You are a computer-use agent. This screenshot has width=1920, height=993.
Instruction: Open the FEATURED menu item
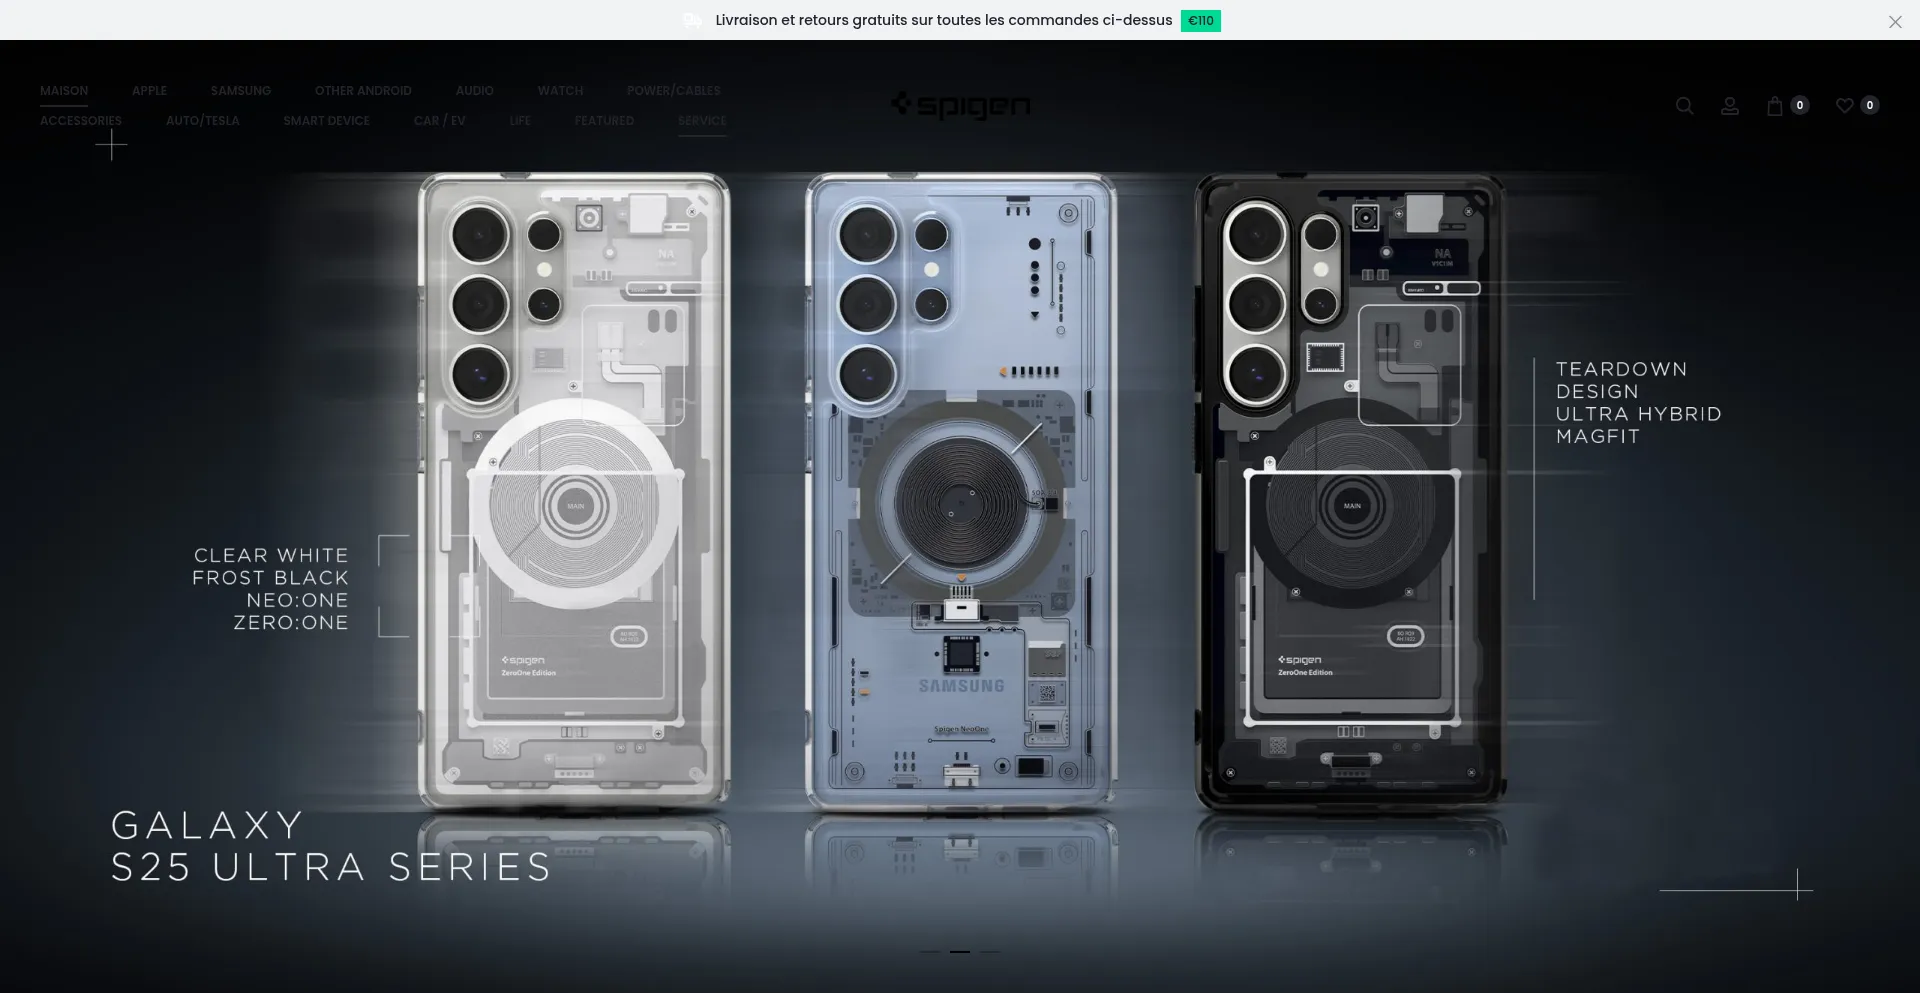tap(604, 120)
